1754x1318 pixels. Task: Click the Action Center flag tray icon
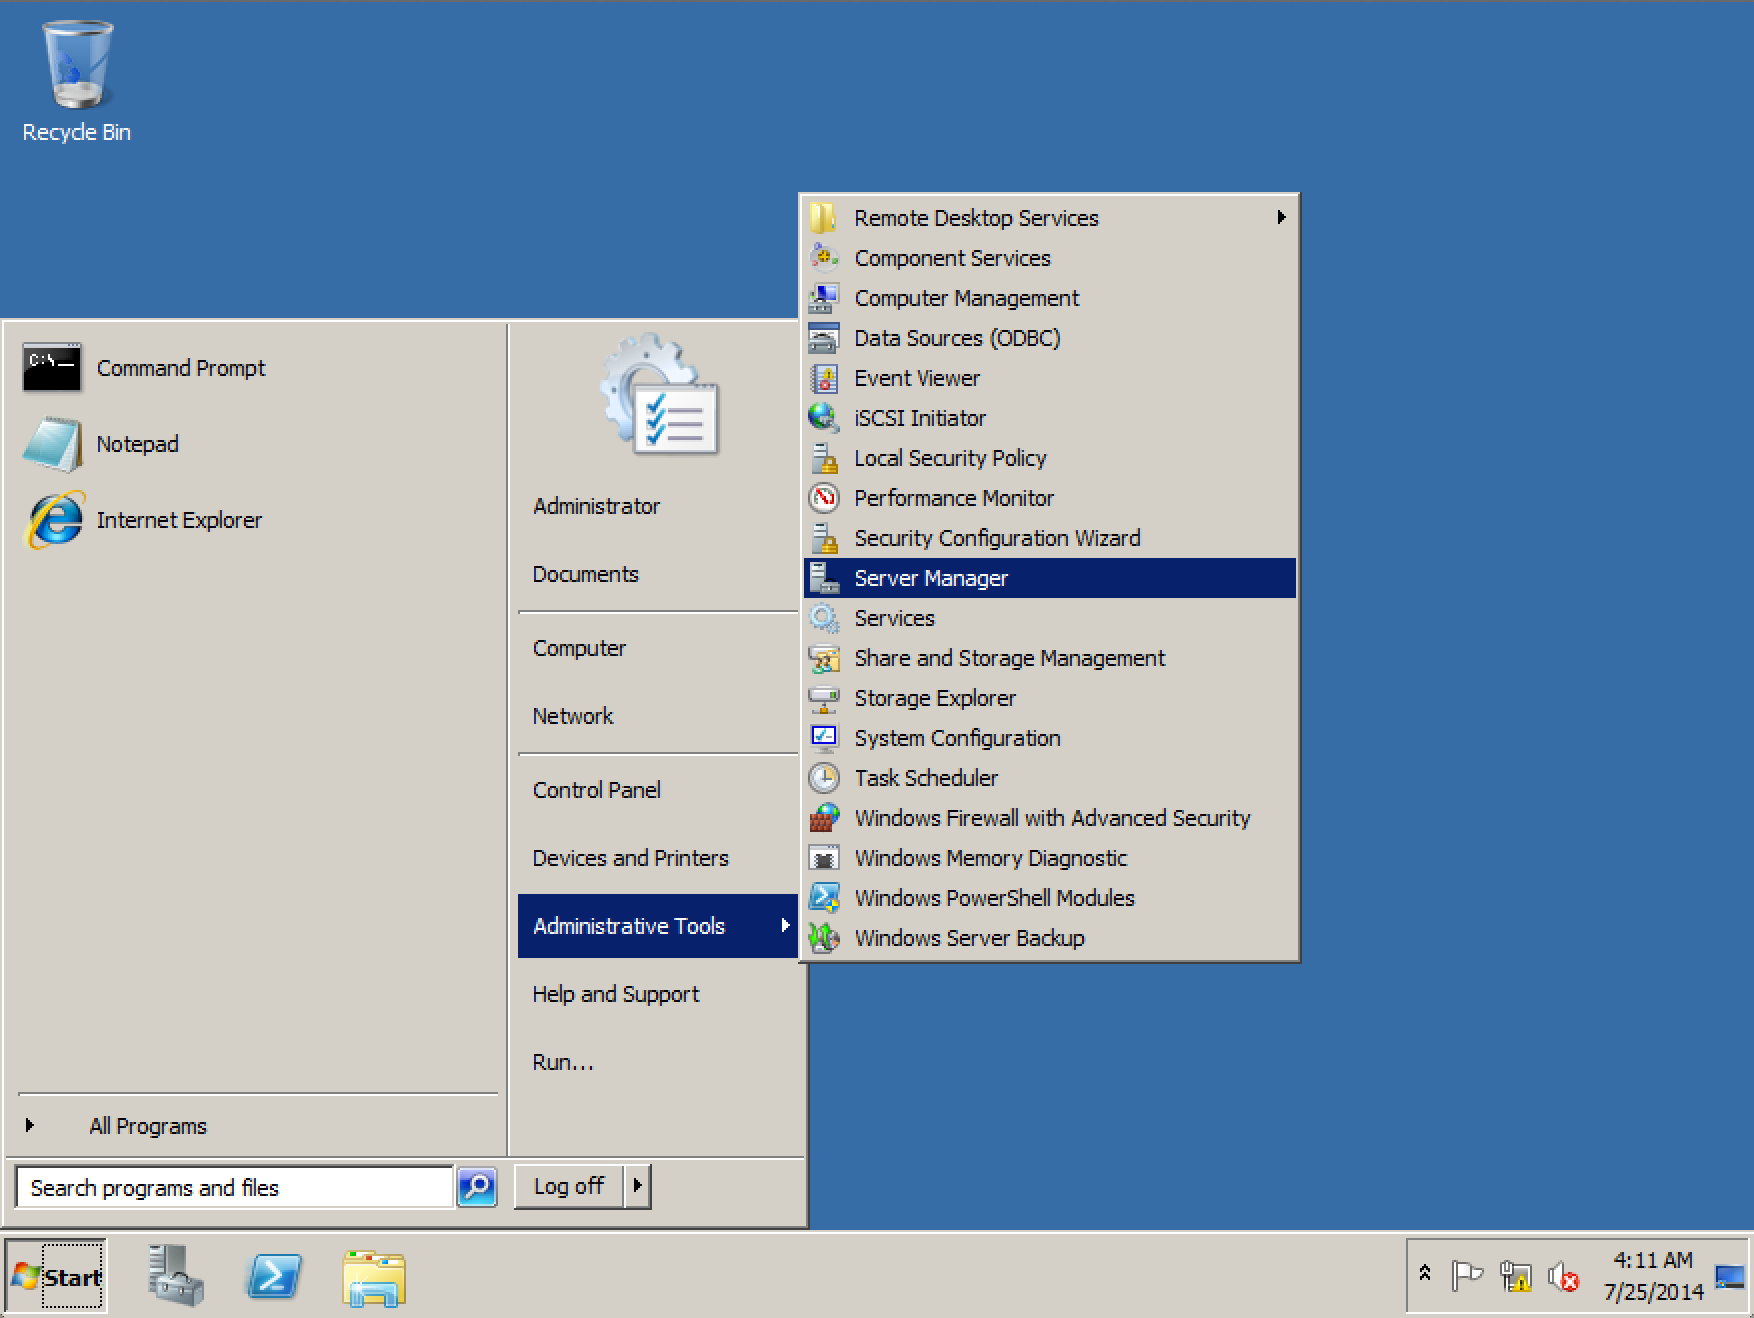coord(1467,1276)
